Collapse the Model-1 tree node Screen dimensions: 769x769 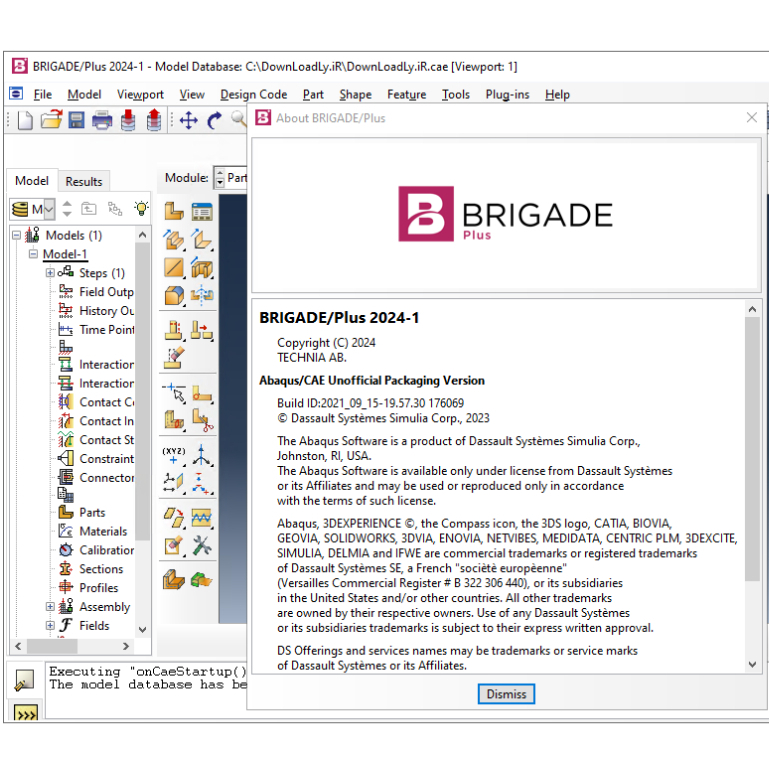point(33,254)
